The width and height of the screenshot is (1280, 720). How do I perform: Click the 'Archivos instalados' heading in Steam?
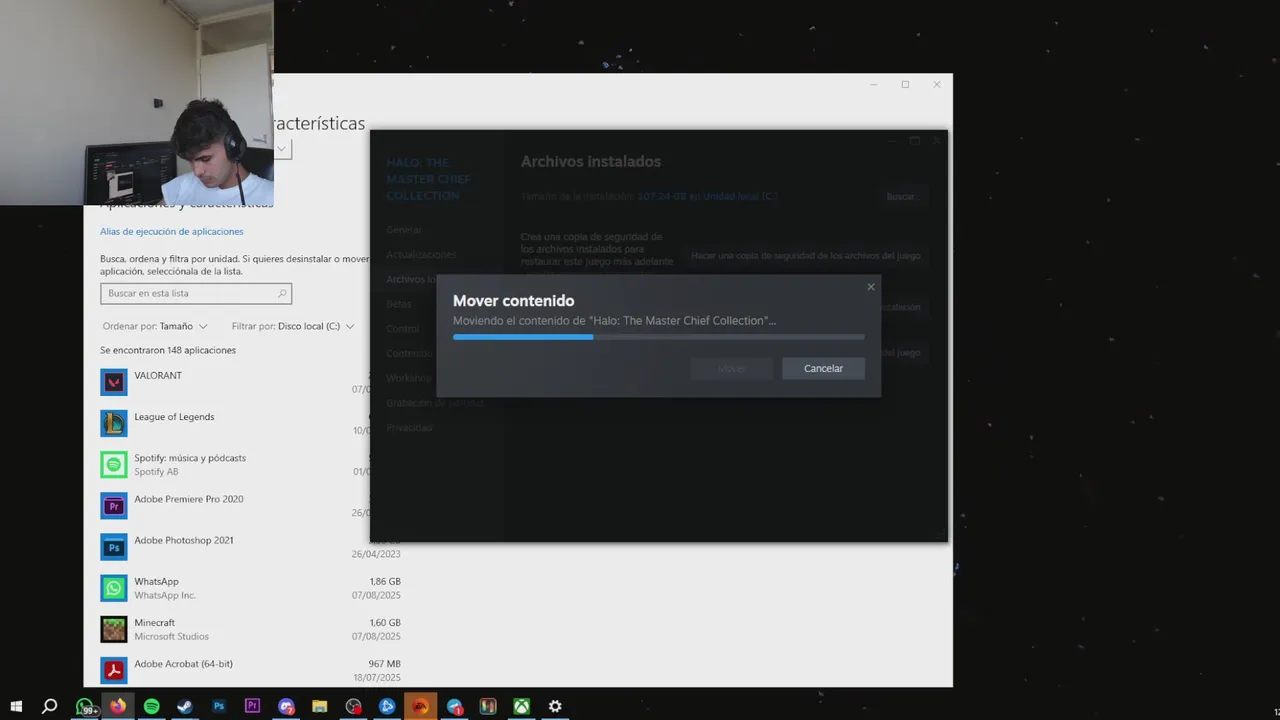click(x=591, y=161)
